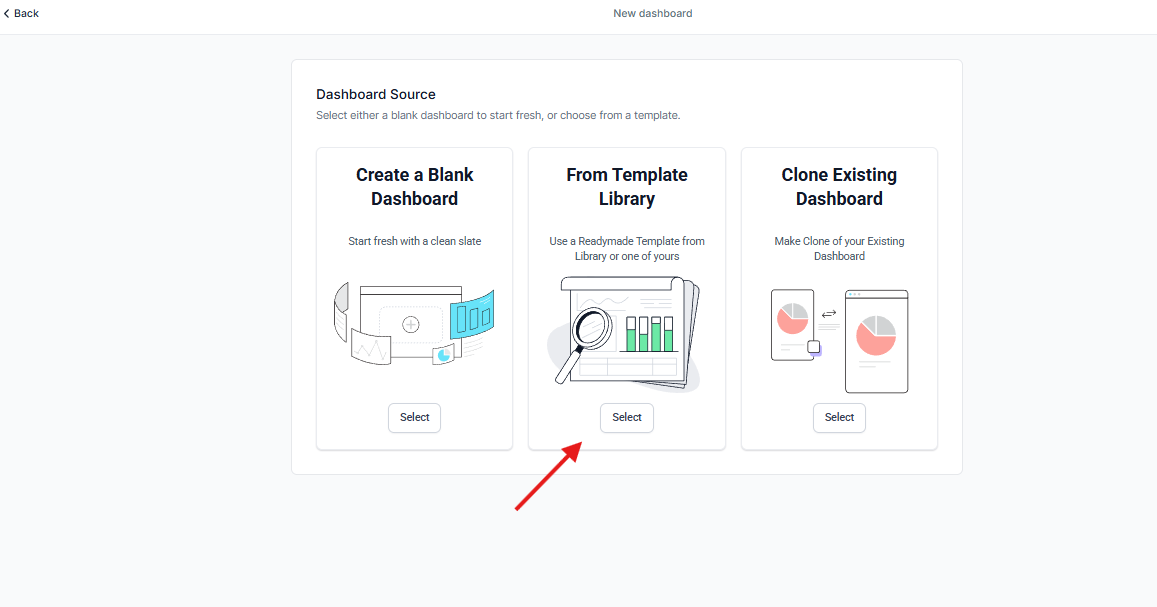Click the 'Clone Existing Dashboard' card title

839,187
